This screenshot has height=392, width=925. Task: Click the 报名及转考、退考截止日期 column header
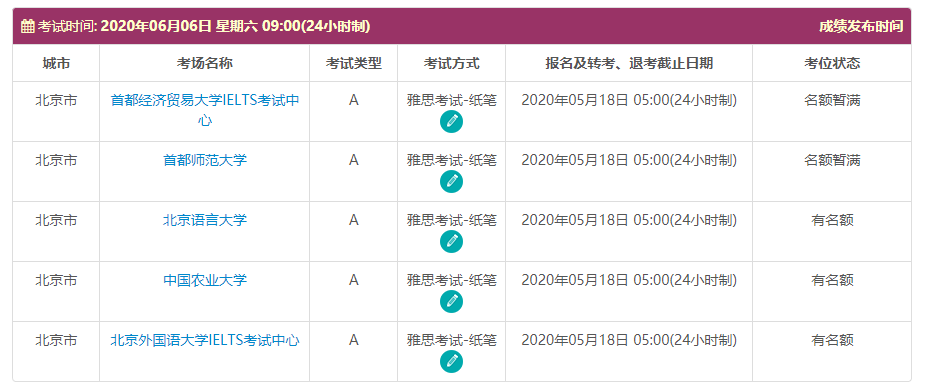pos(629,63)
